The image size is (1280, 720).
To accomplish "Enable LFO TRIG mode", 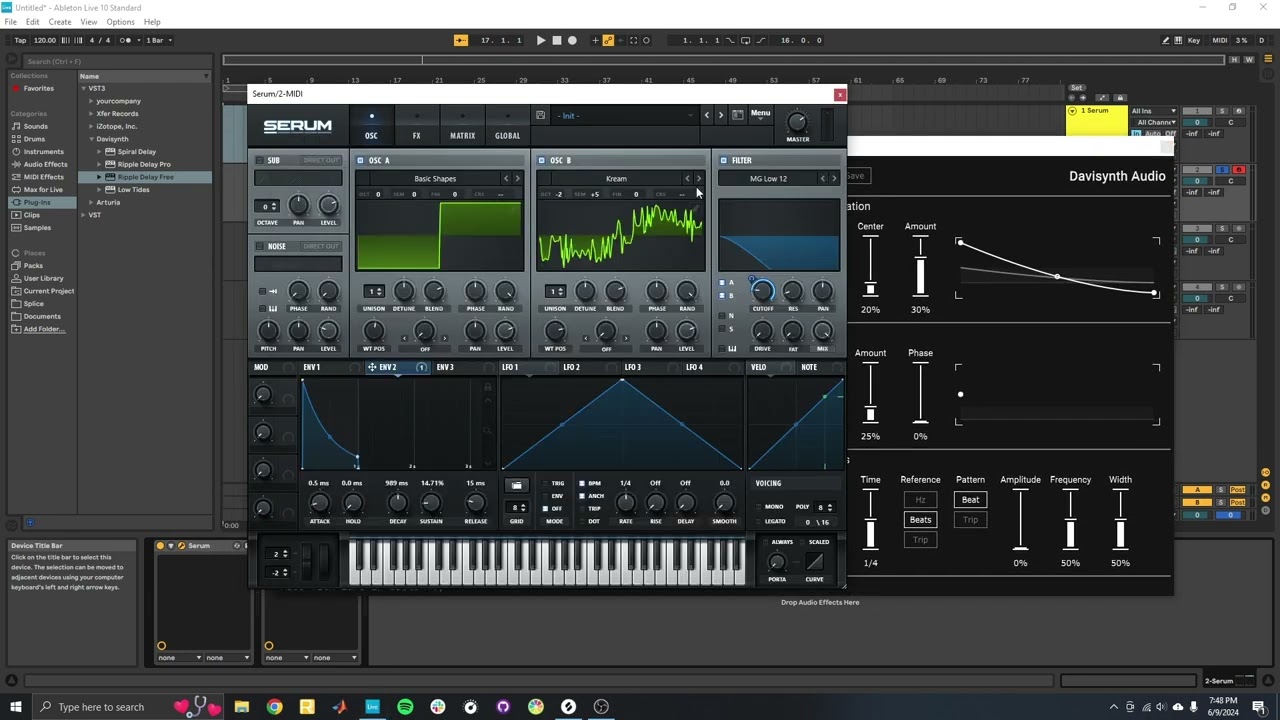I will 547,483.
